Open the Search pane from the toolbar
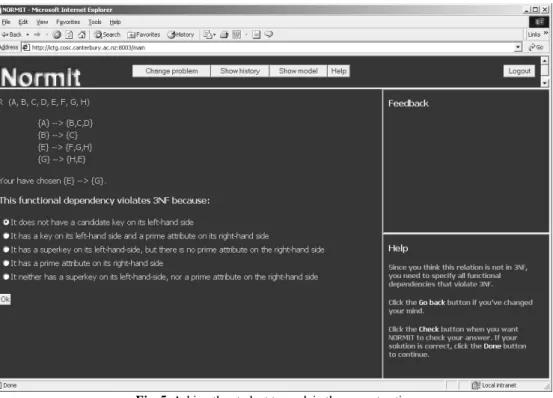Screen dimensions: 553x398 pyautogui.click(x=107, y=35)
